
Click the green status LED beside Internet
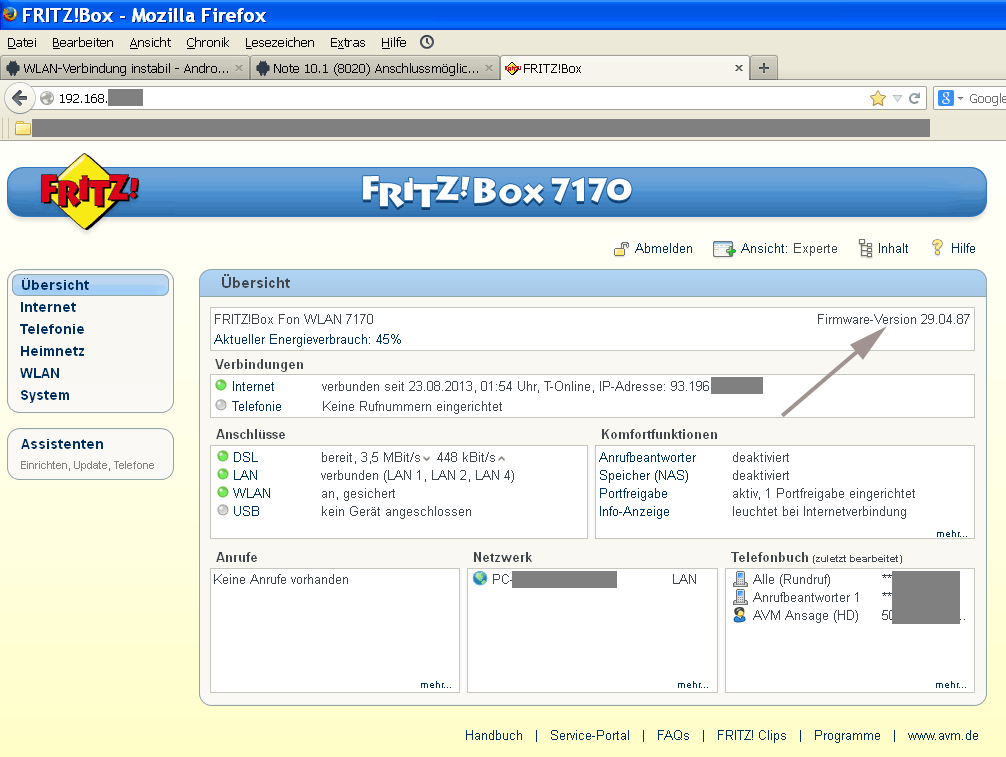tap(221, 386)
